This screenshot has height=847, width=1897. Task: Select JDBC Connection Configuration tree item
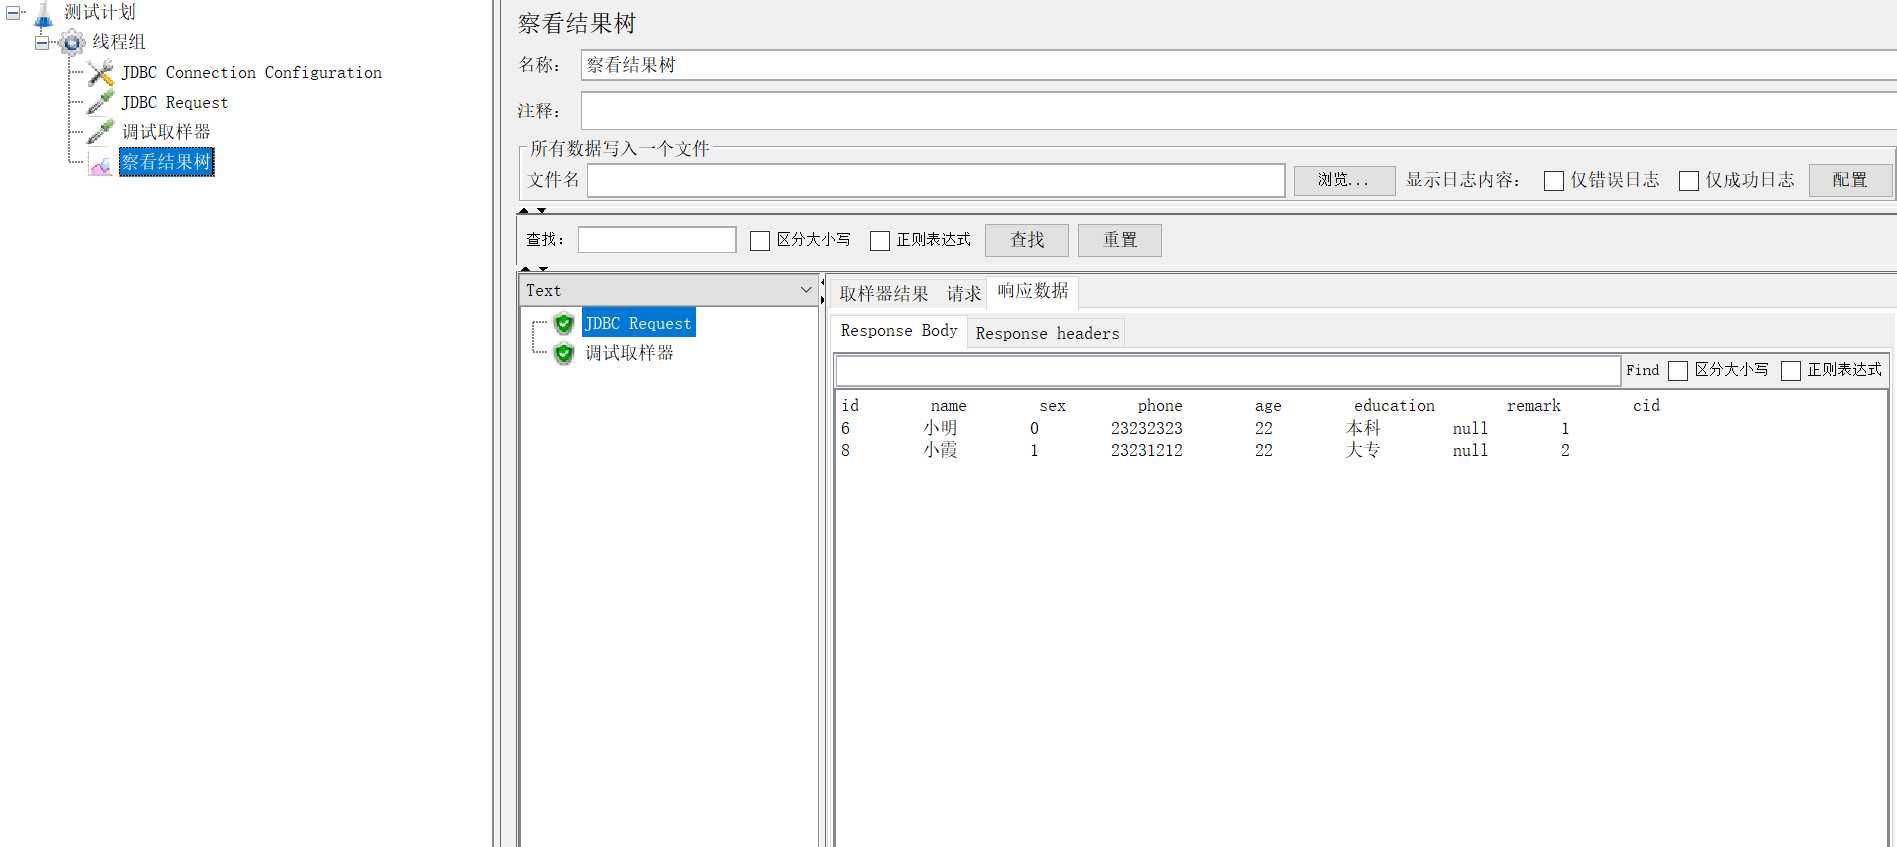[251, 73]
